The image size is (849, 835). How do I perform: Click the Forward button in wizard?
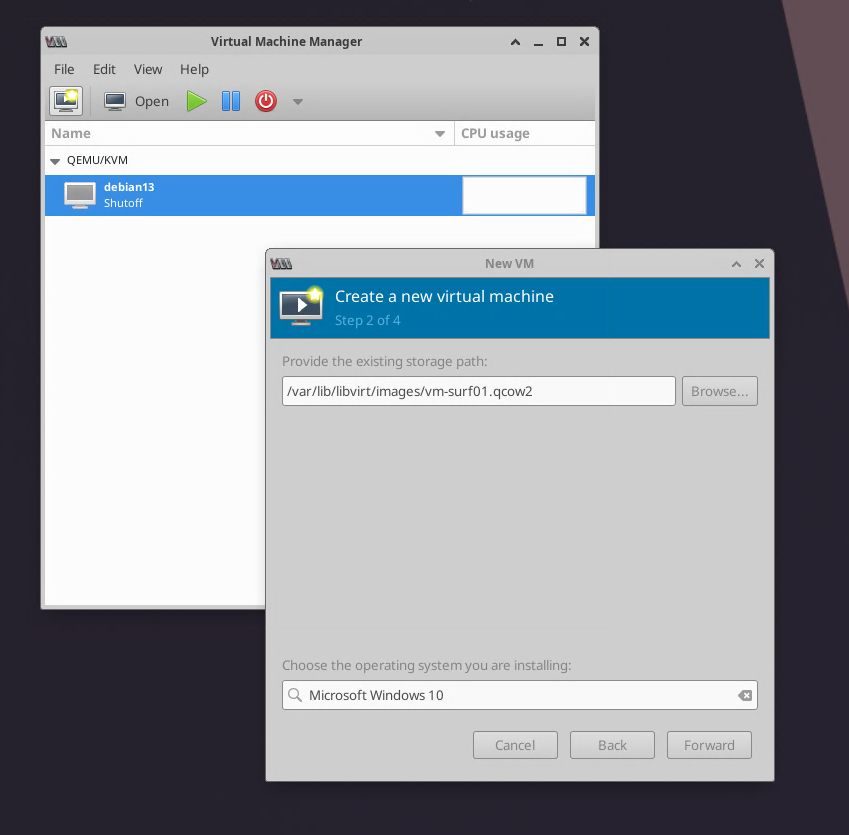tap(709, 745)
